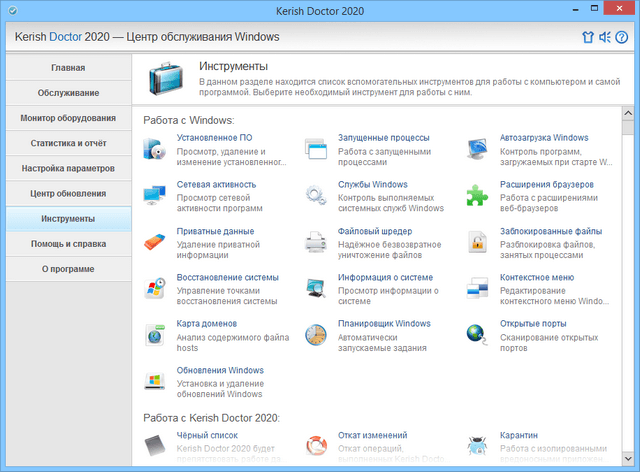The height and width of the screenshot is (472, 640).
Task: Click the Восстановление системы icon
Action: (x=154, y=288)
